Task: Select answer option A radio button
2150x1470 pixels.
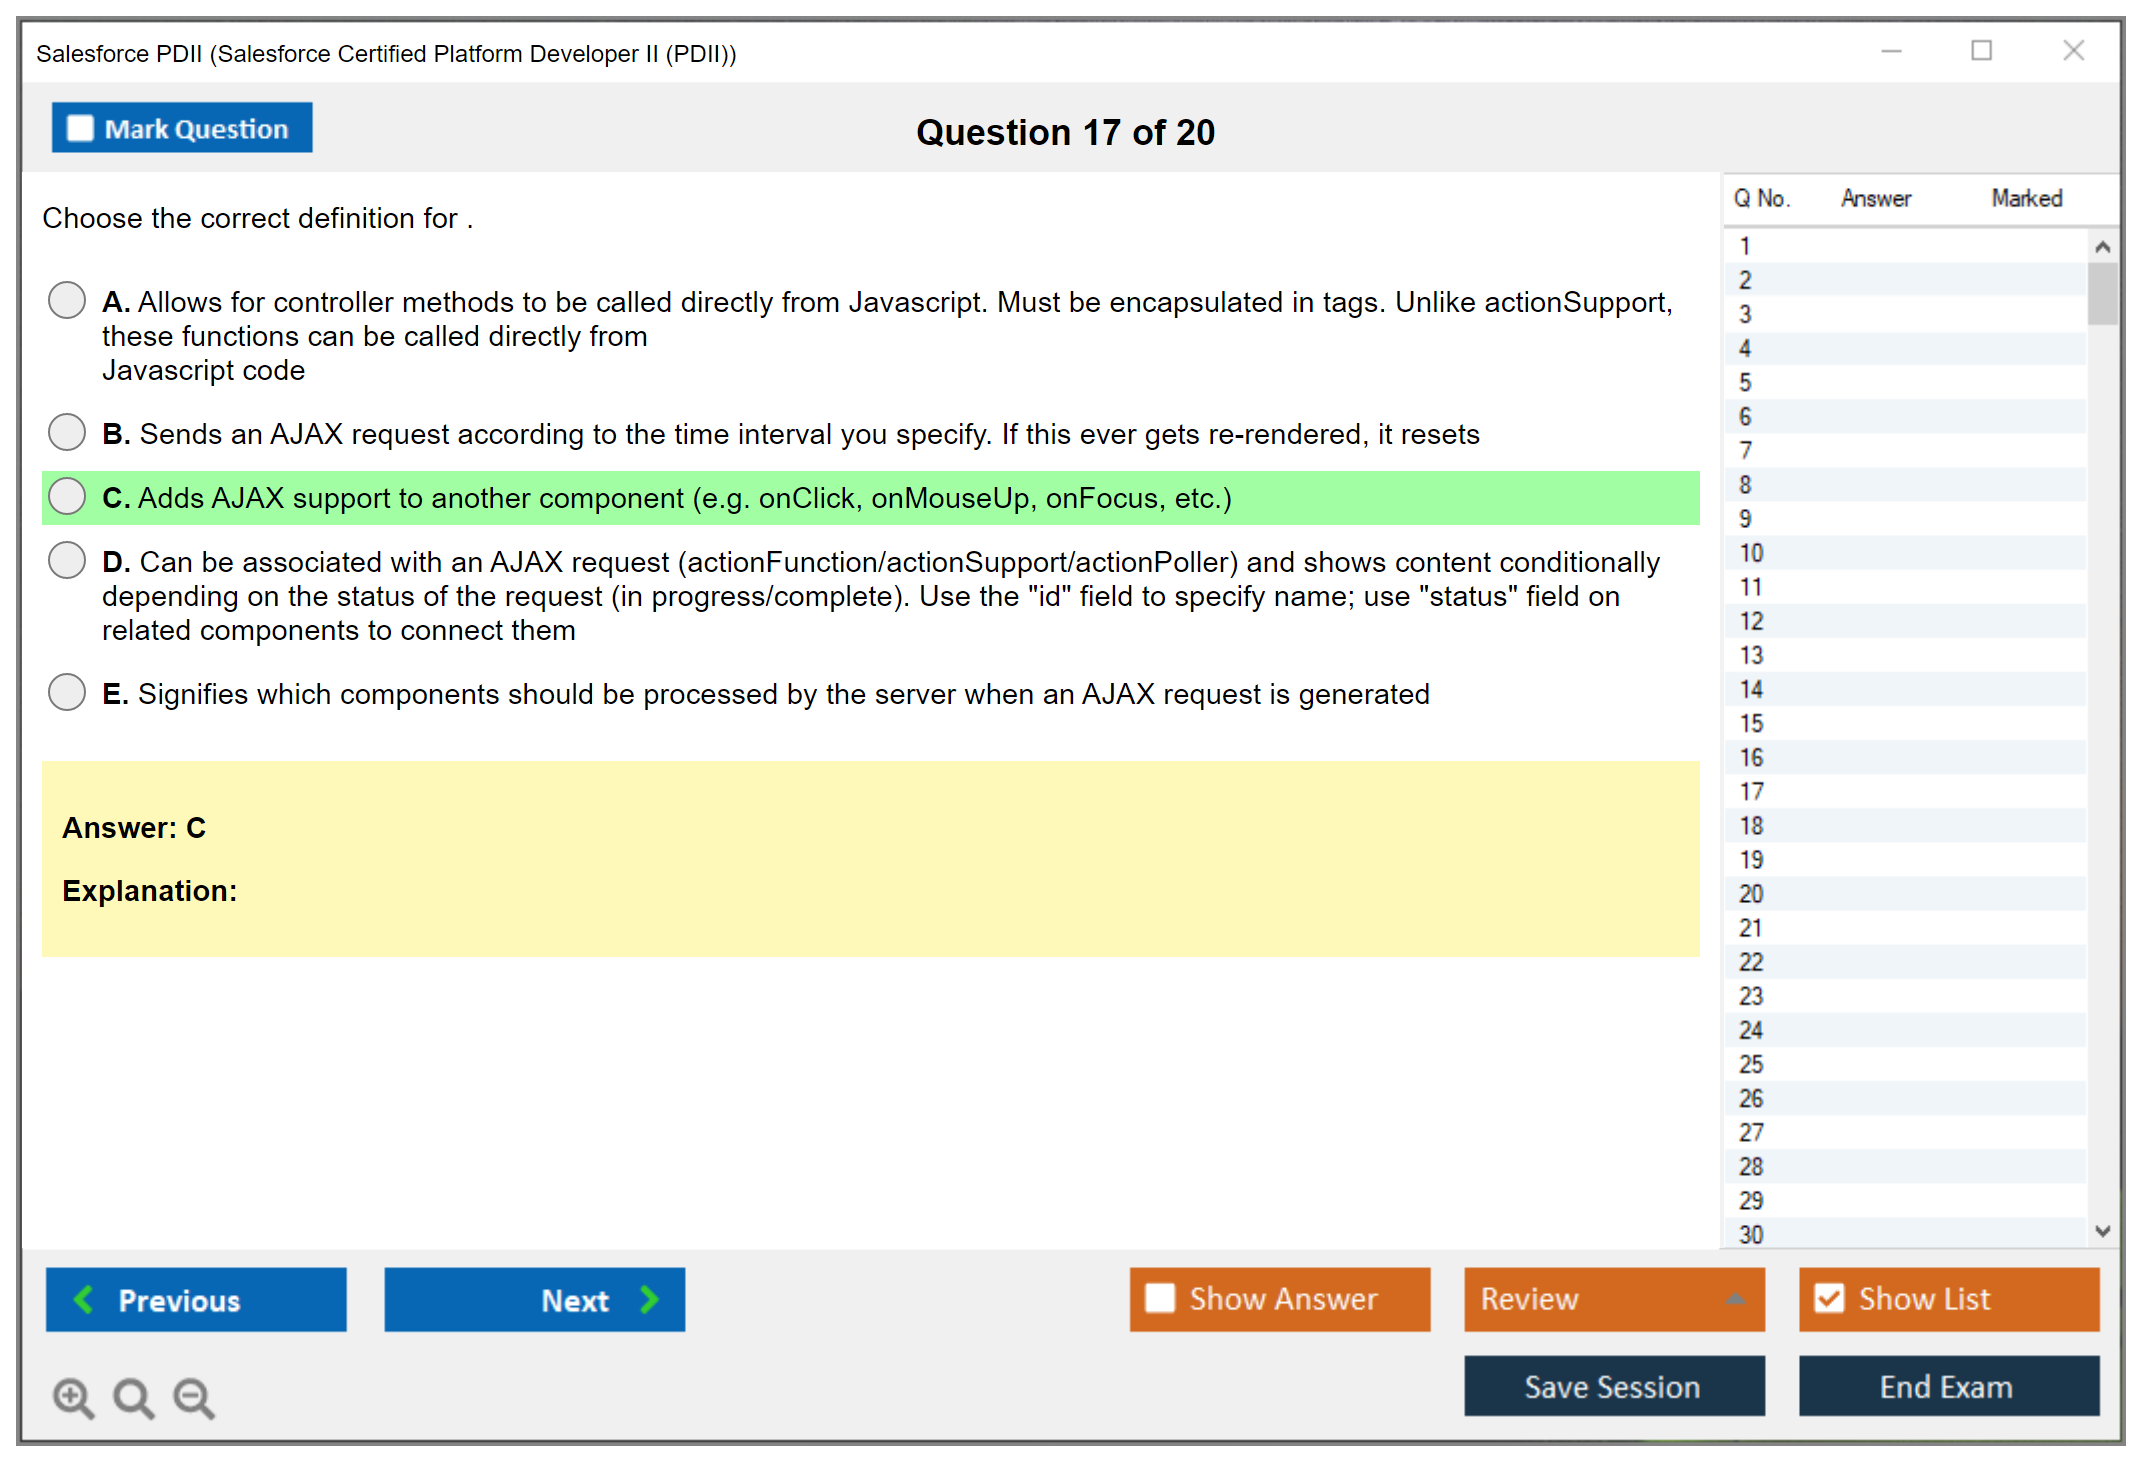Action: point(67,300)
